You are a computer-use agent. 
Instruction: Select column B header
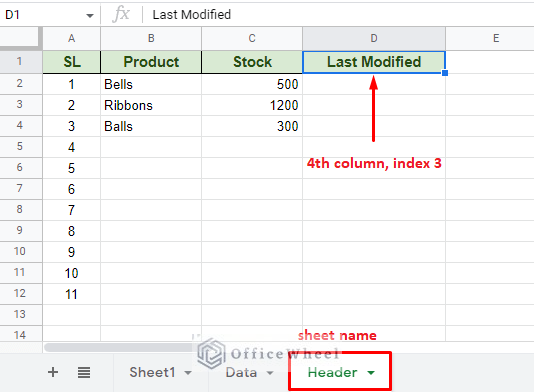(151, 38)
